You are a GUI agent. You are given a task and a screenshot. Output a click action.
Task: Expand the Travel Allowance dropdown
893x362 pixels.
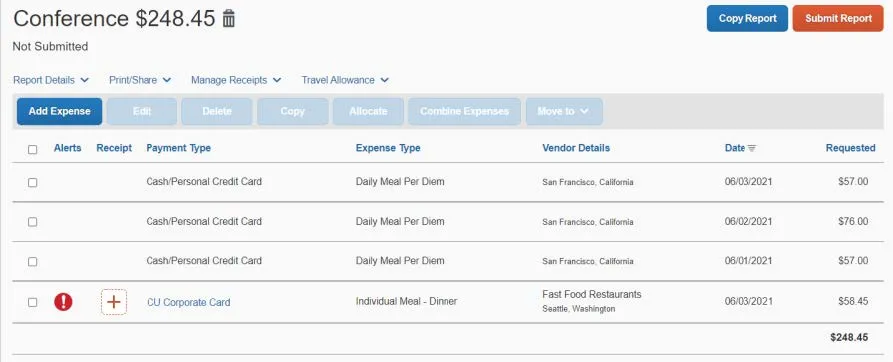[x=345, y=80]
